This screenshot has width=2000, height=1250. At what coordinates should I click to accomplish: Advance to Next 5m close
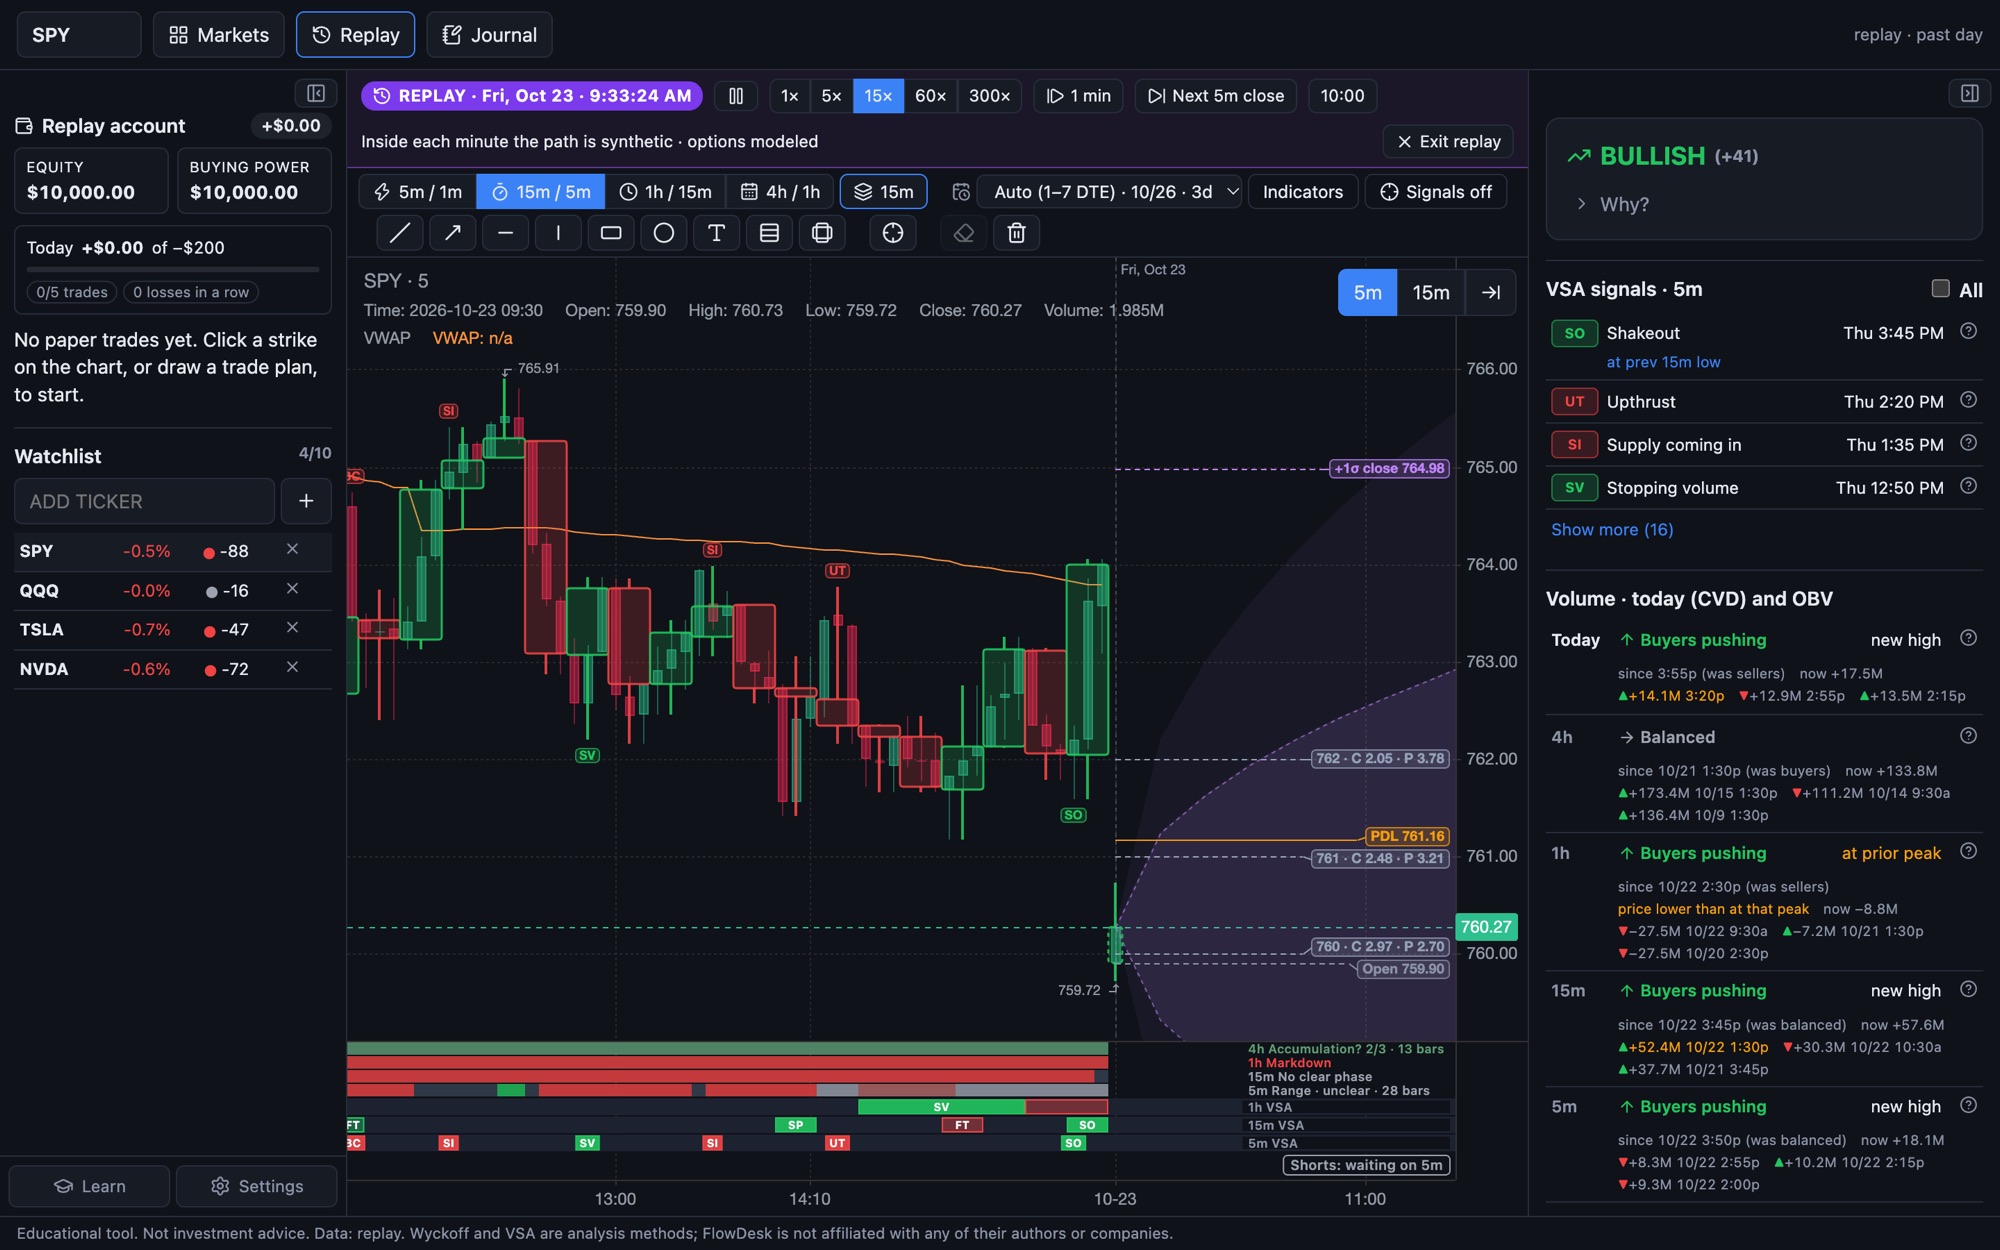point(1216,96)
